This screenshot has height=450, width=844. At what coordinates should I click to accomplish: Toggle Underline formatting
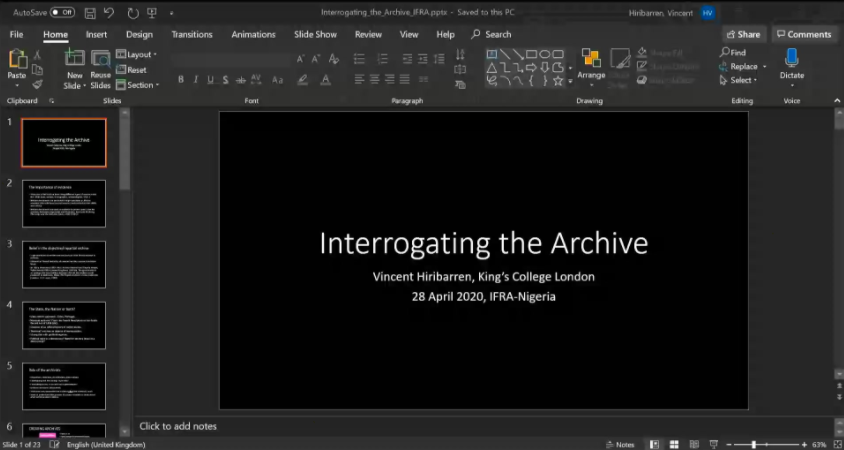pos(210,80)
